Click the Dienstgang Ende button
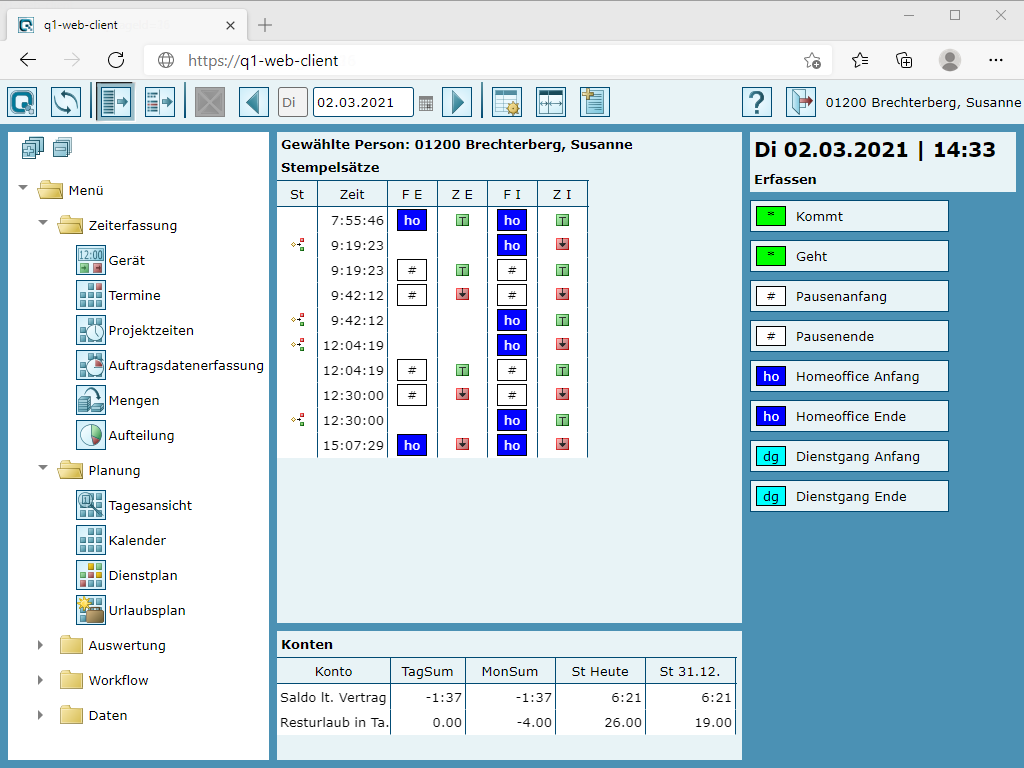The width and height of the screenshot is (1024, 768). tap(849, 496)
